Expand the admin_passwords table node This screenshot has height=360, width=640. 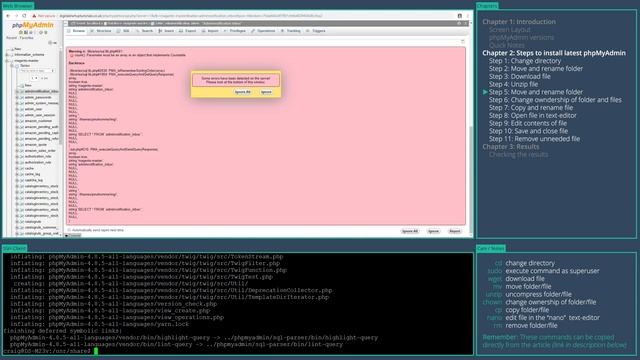pyautogui.click(x=17, y=98)
